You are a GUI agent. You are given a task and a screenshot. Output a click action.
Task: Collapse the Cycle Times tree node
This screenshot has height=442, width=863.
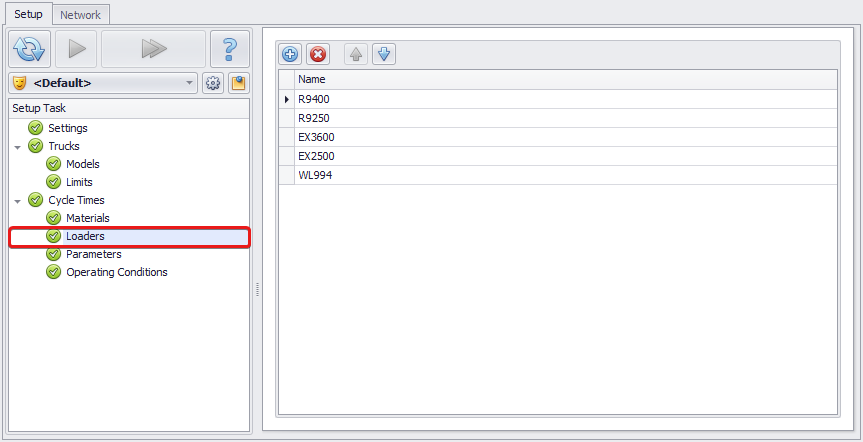18,201
